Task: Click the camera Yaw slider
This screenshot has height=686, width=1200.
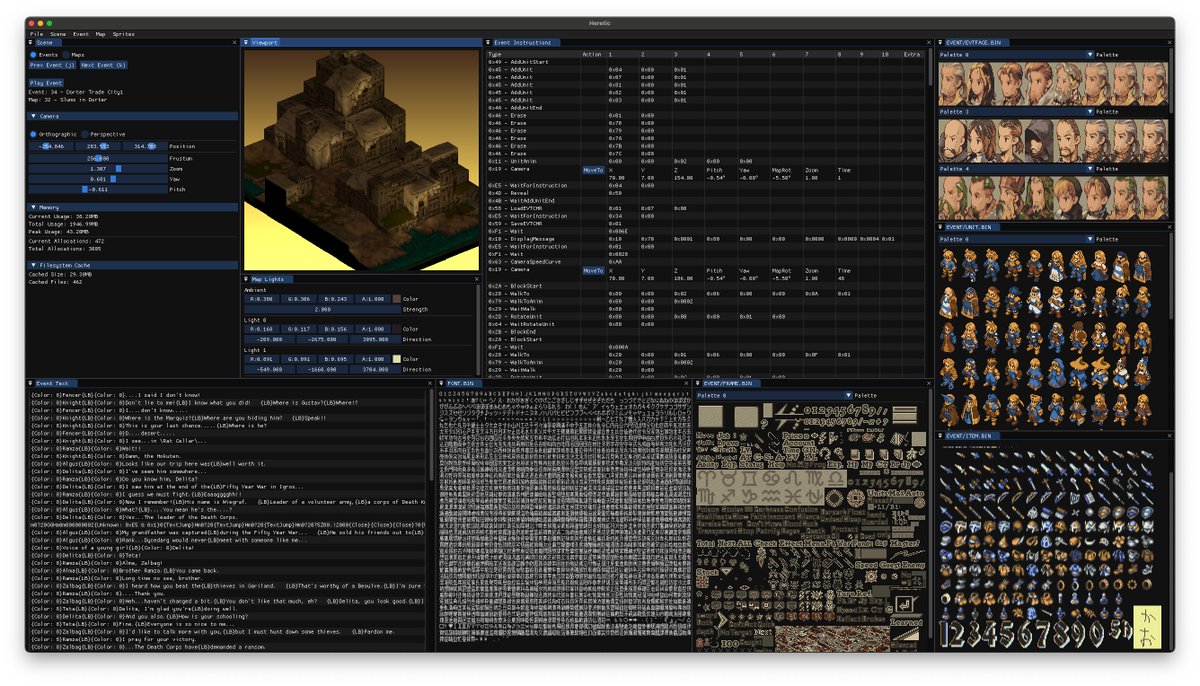Action: coord(98,179)
